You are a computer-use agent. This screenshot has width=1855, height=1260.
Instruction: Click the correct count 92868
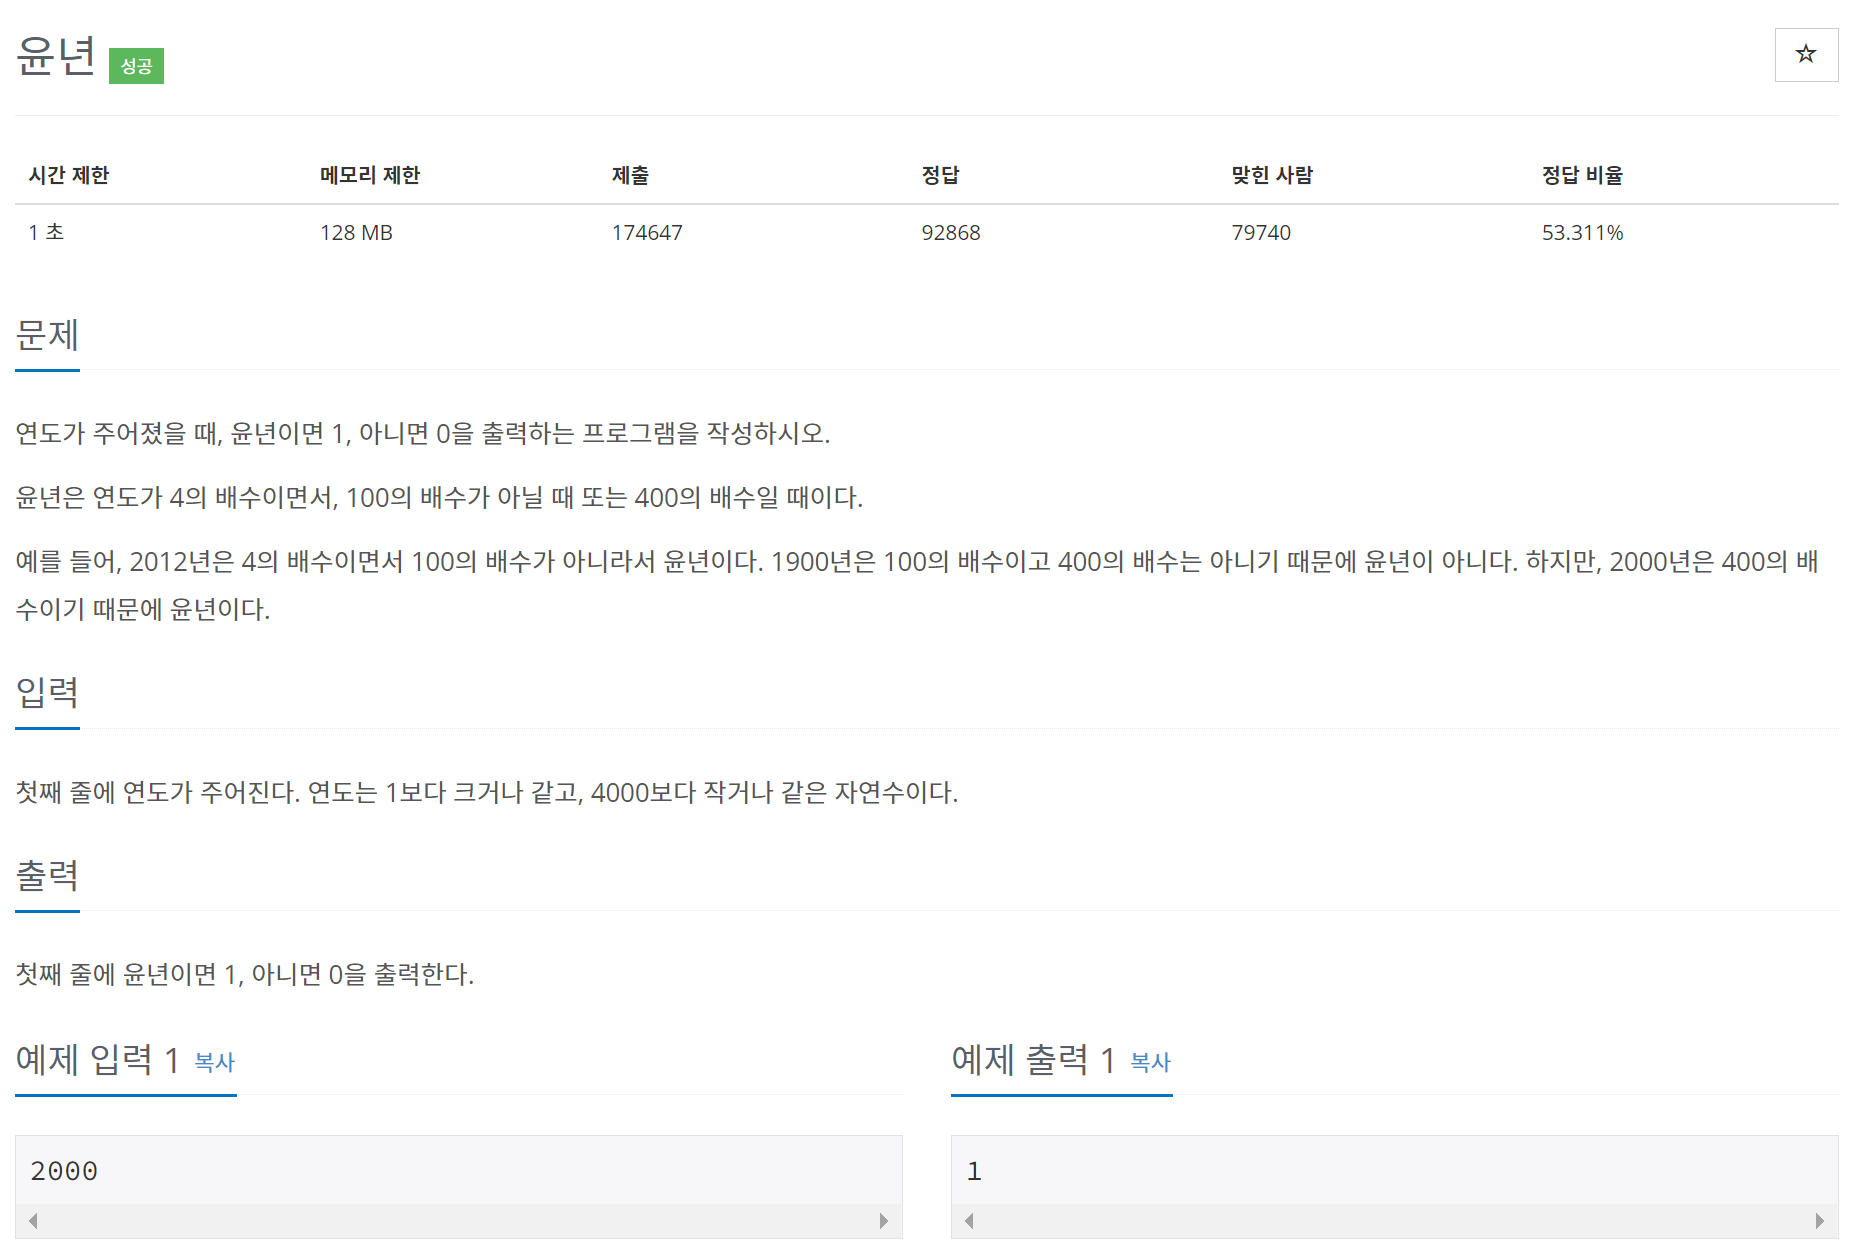pos(951,232)
